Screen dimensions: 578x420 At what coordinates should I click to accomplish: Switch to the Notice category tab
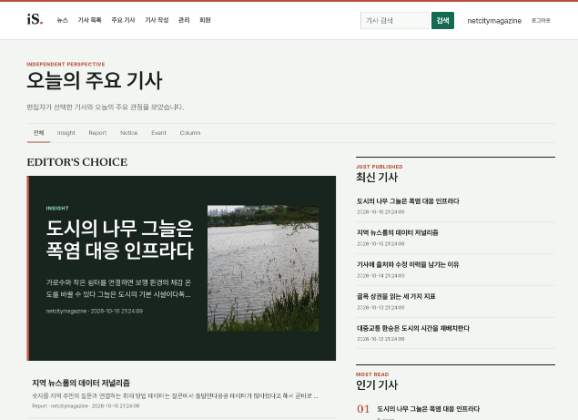tap(129, 133)
